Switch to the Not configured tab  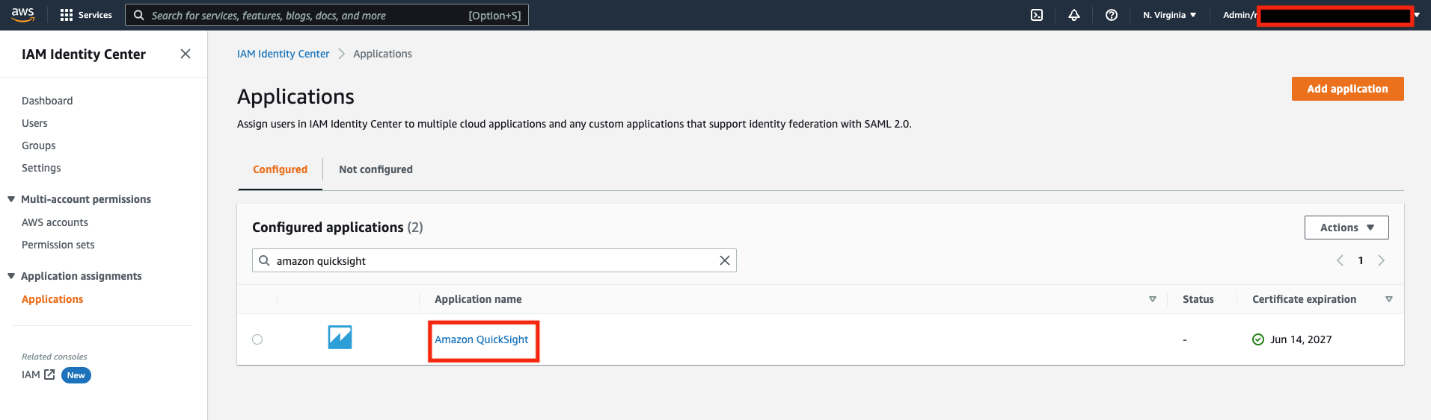coord(376,169)
